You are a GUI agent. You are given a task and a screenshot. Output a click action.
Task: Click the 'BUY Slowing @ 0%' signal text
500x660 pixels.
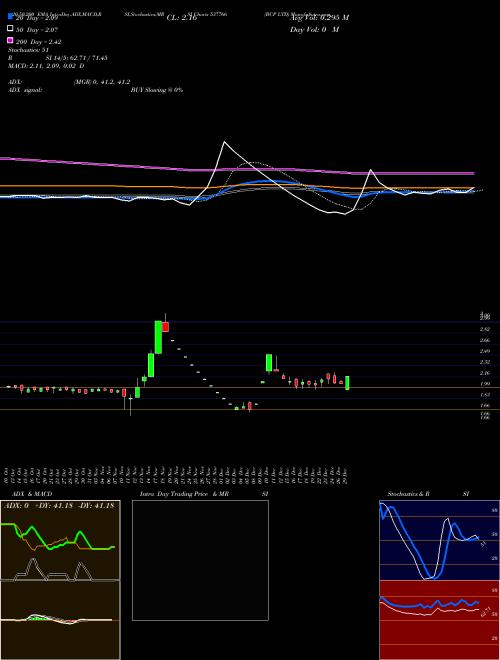(x=157, y=90)
